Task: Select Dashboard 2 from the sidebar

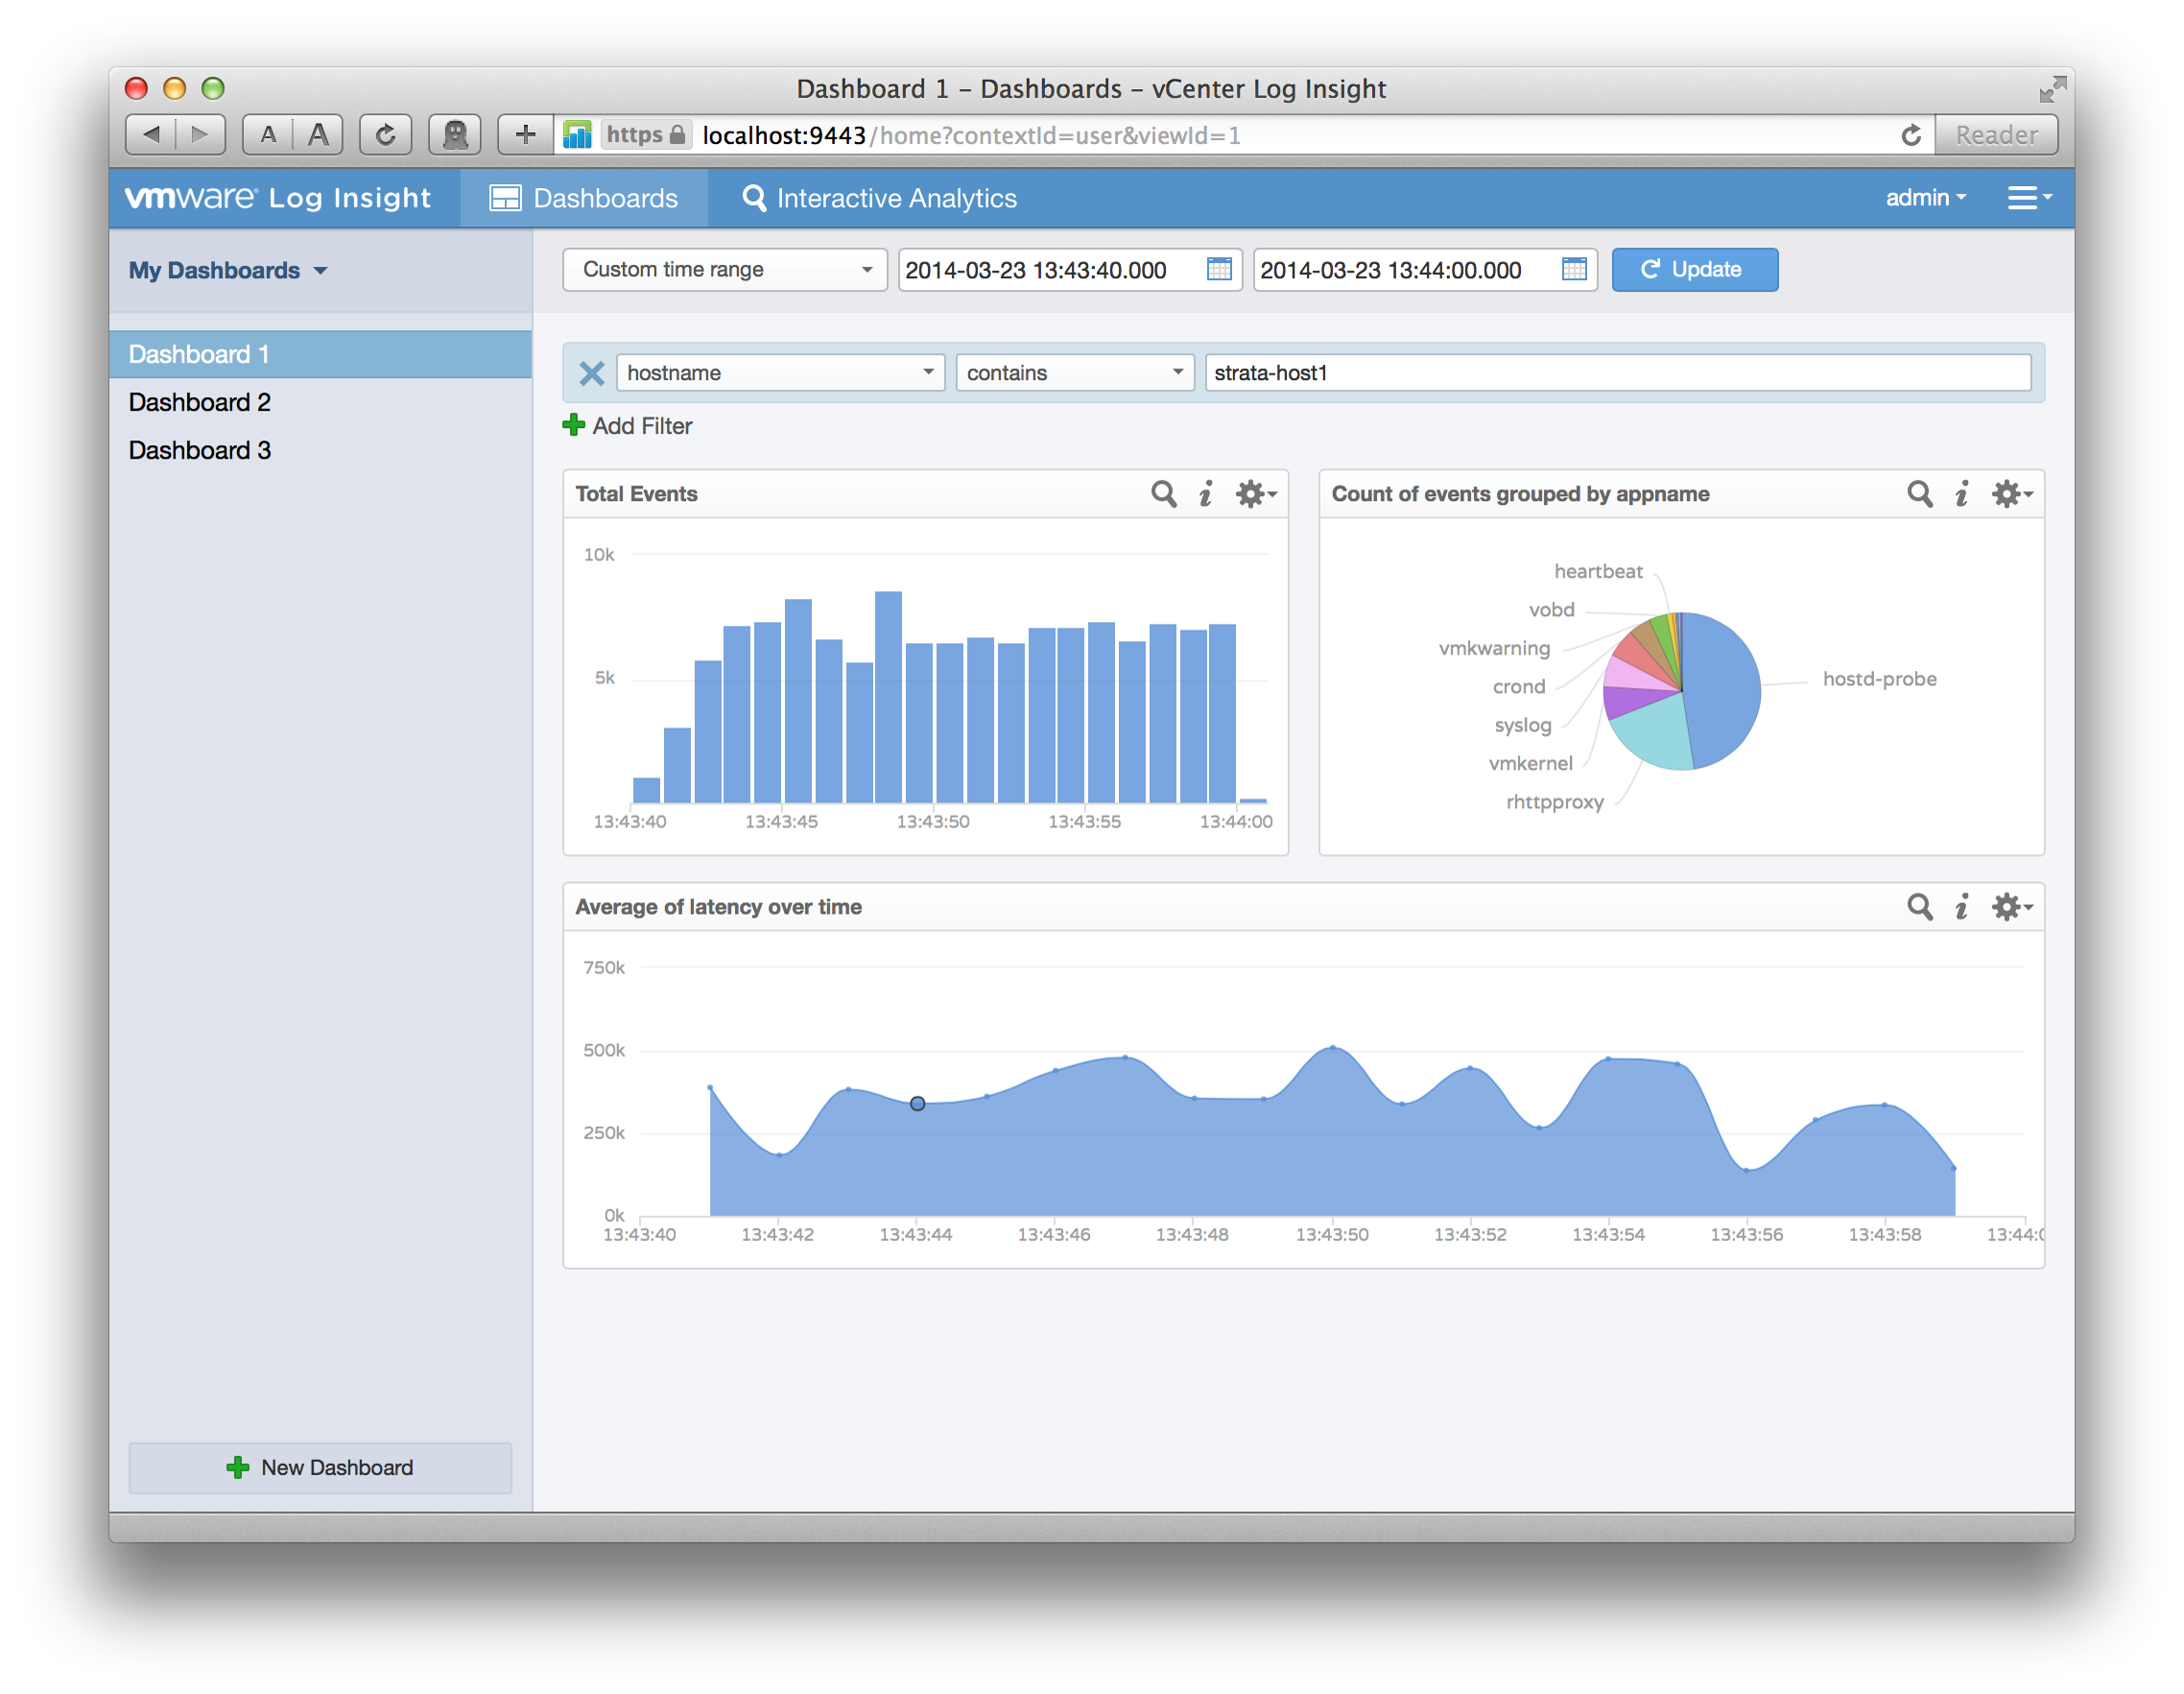Action: (199, 402)
